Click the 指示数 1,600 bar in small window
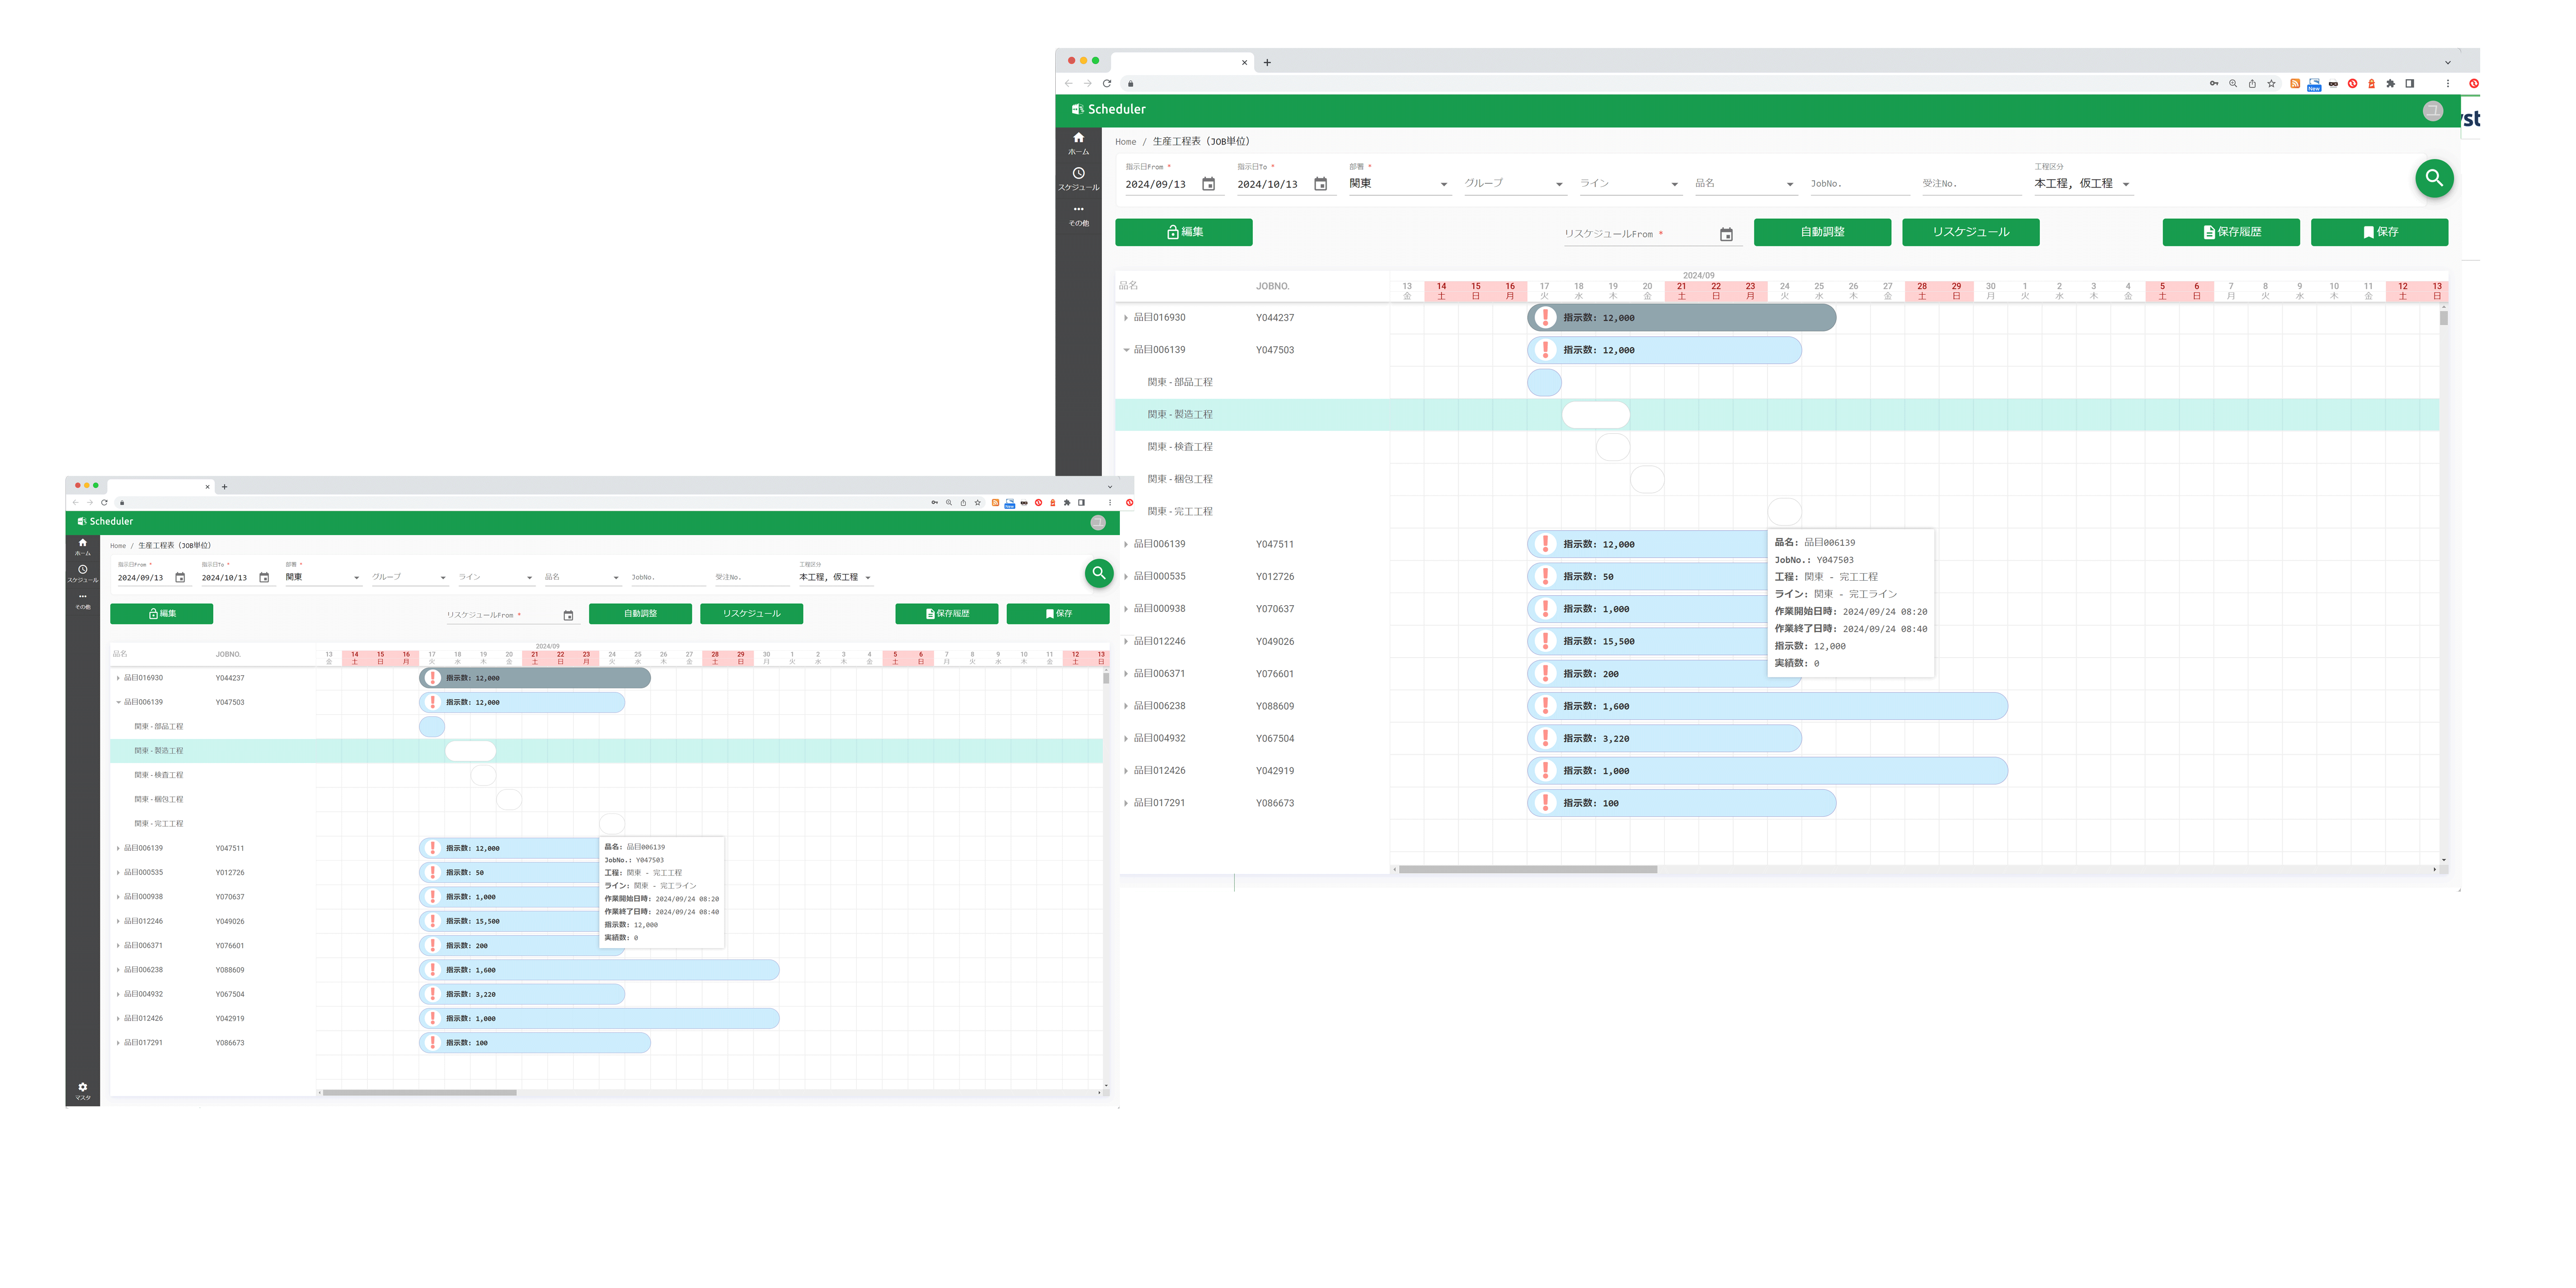The height and width of the screenshot is (1288, 2576). [x=599, y=970]
